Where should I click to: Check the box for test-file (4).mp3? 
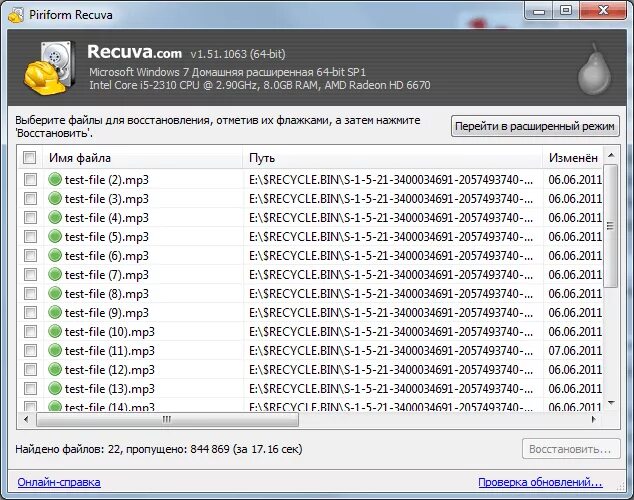(30, 217)
